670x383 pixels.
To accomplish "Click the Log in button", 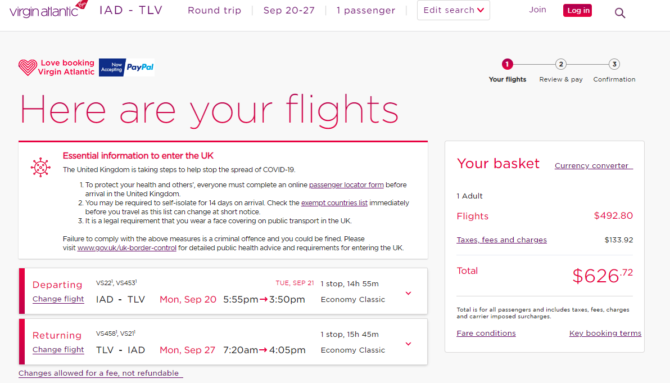I will coord(578,10).
